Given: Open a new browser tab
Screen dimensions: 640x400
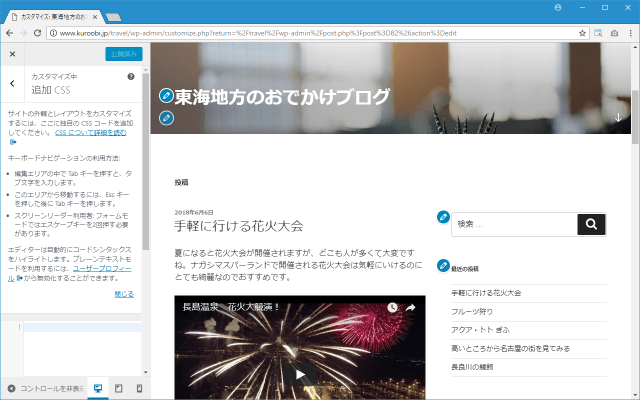Looking at the screenshot, I should coord(113,18).
